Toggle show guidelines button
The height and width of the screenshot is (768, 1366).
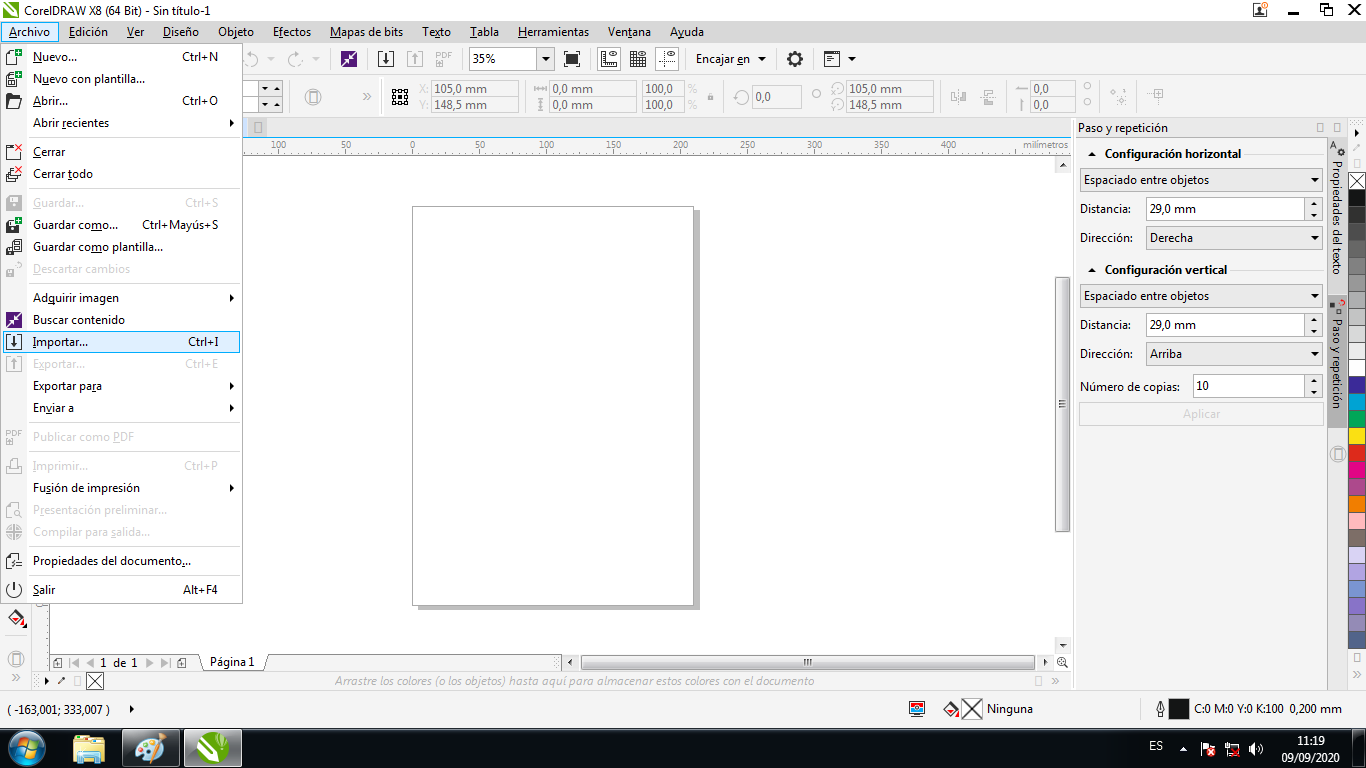point(667,59)
